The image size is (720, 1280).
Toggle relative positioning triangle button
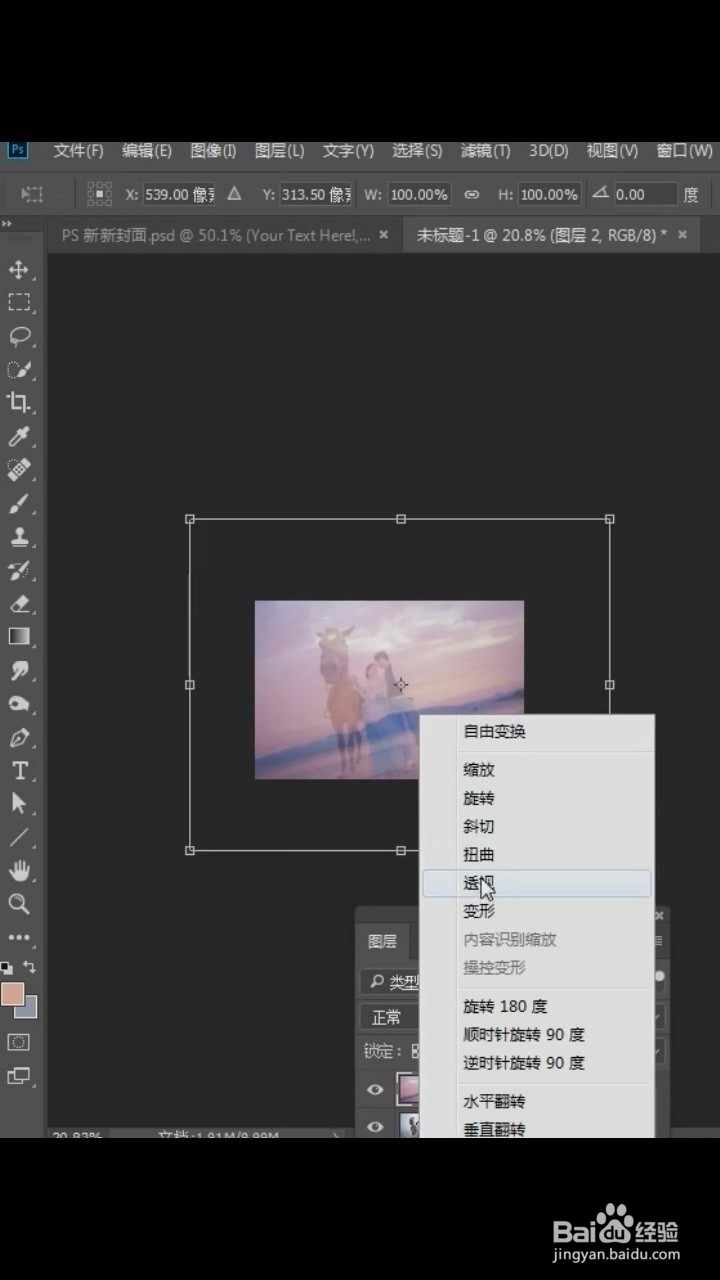coord(234,193)
